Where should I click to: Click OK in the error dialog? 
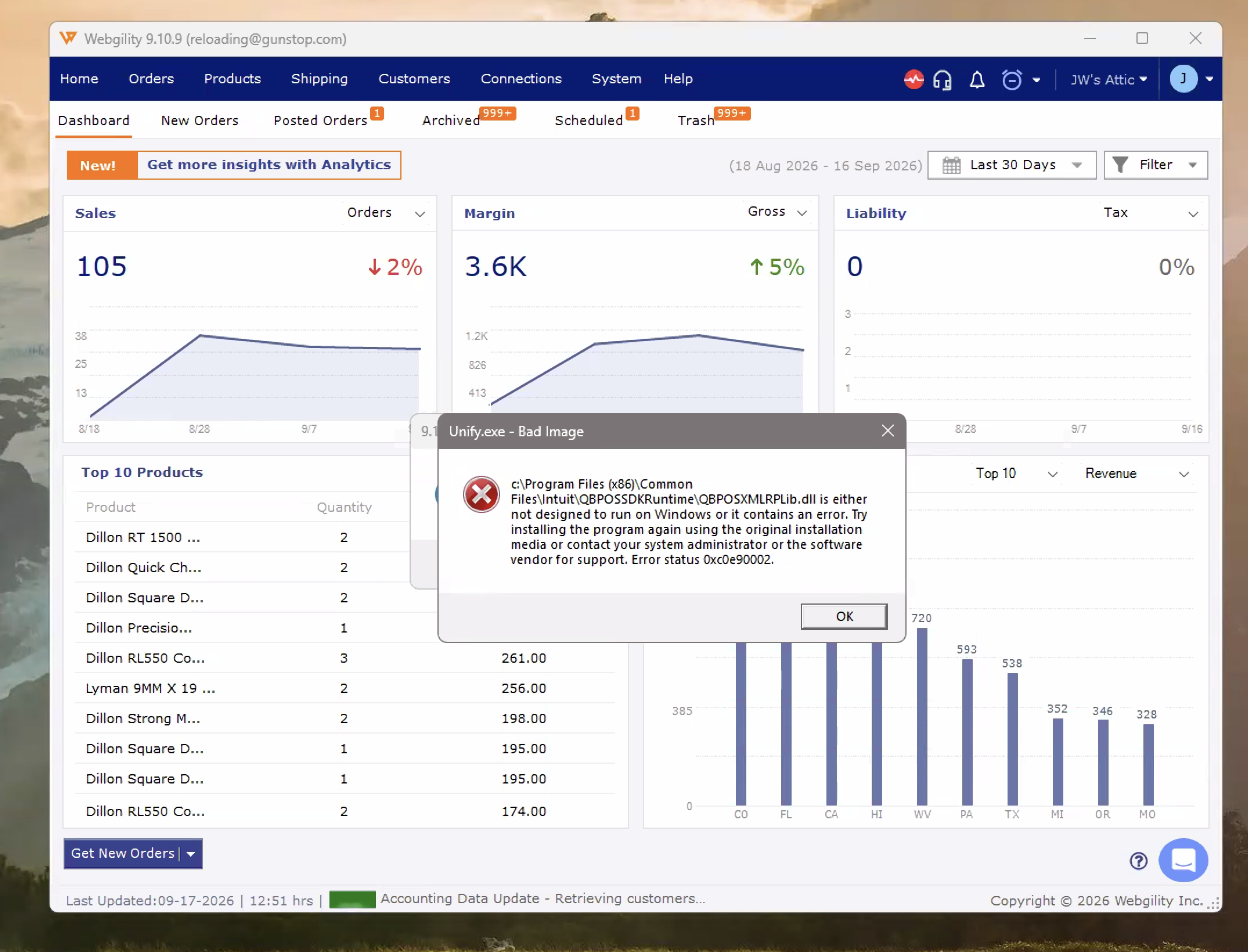(844, 616)
